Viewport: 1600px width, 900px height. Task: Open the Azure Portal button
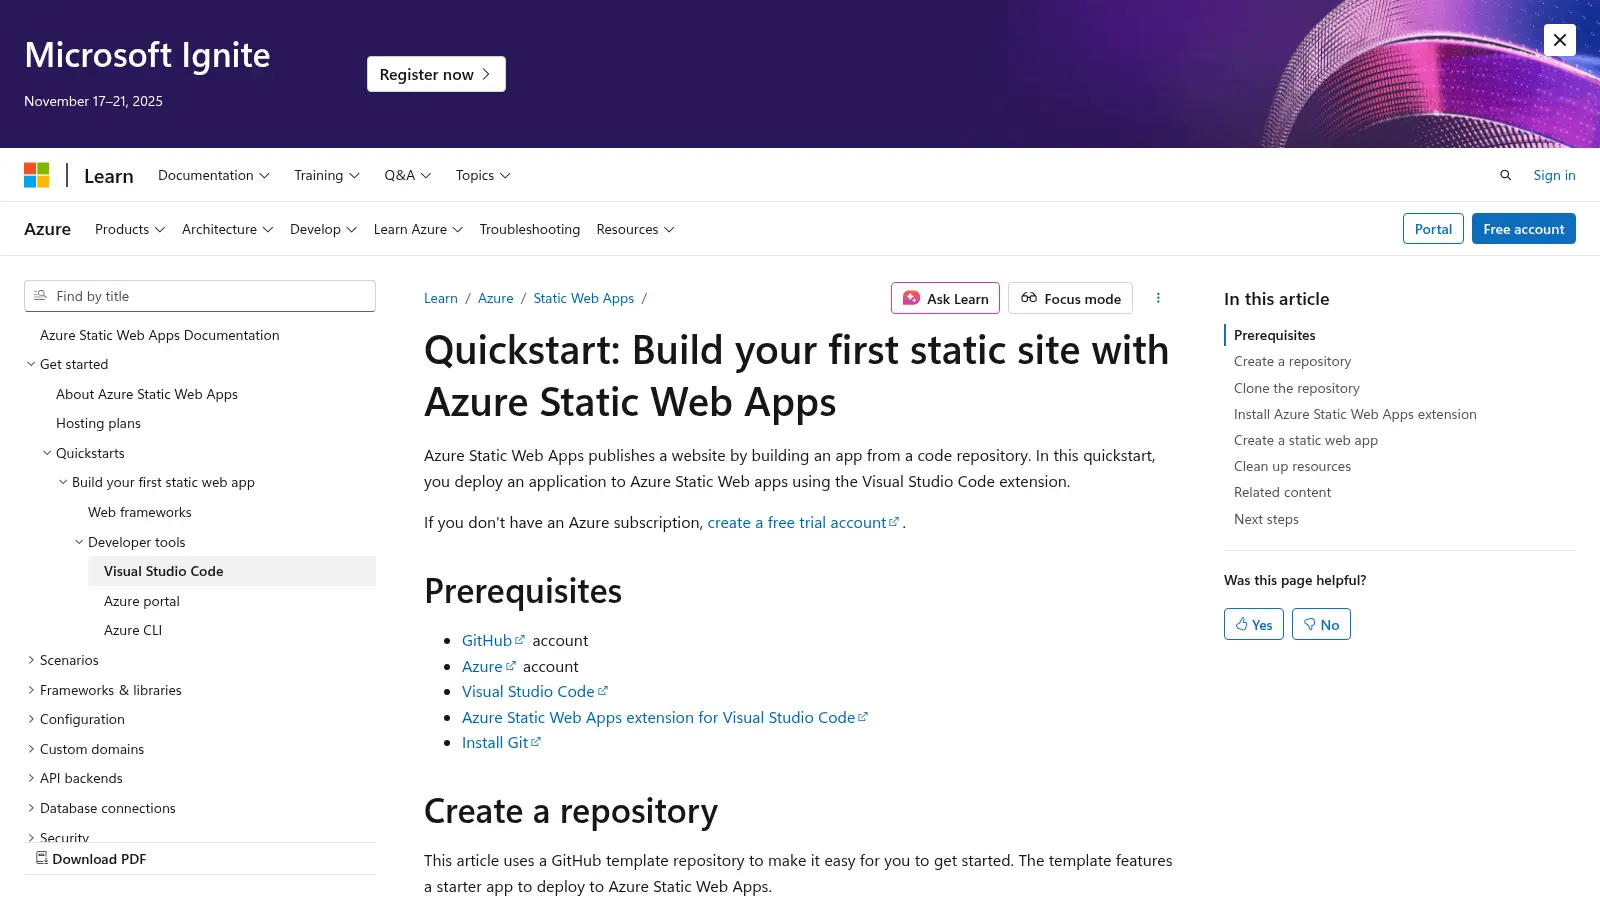coord(1433,229)
